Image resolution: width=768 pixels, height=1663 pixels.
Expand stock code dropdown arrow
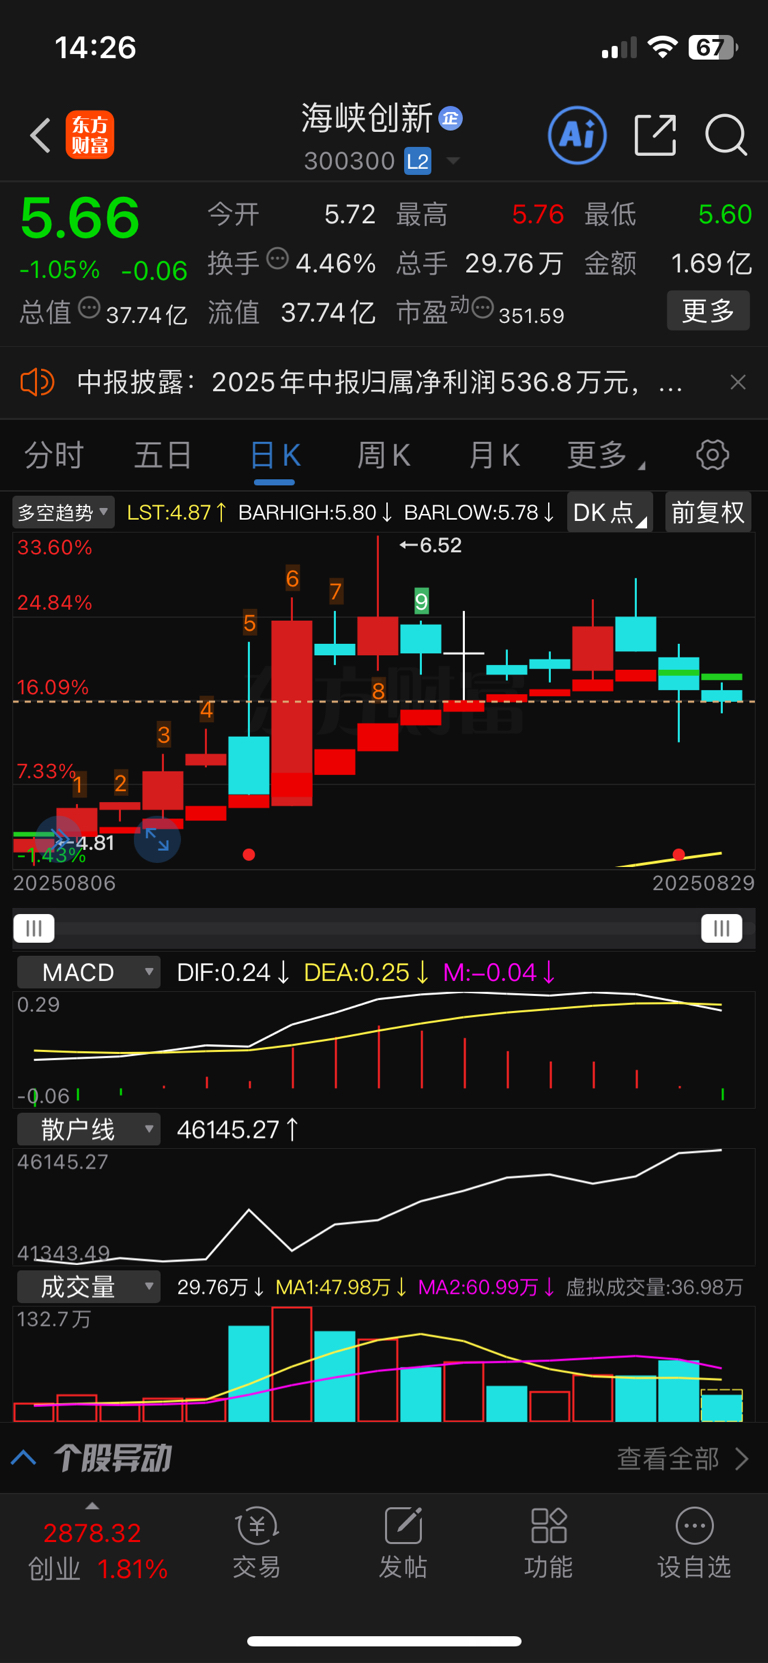[452, 161]
